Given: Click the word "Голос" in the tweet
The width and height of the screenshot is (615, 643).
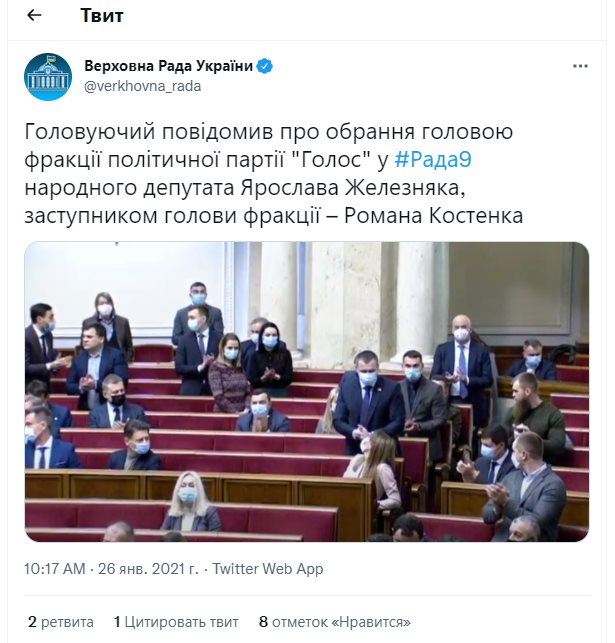Looking at the screenshot, I should 322,158.
